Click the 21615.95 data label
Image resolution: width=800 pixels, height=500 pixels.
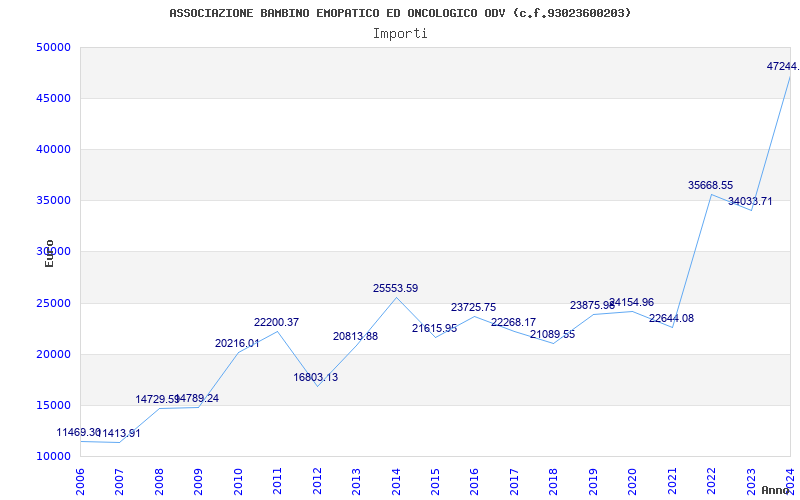(435, 329)
